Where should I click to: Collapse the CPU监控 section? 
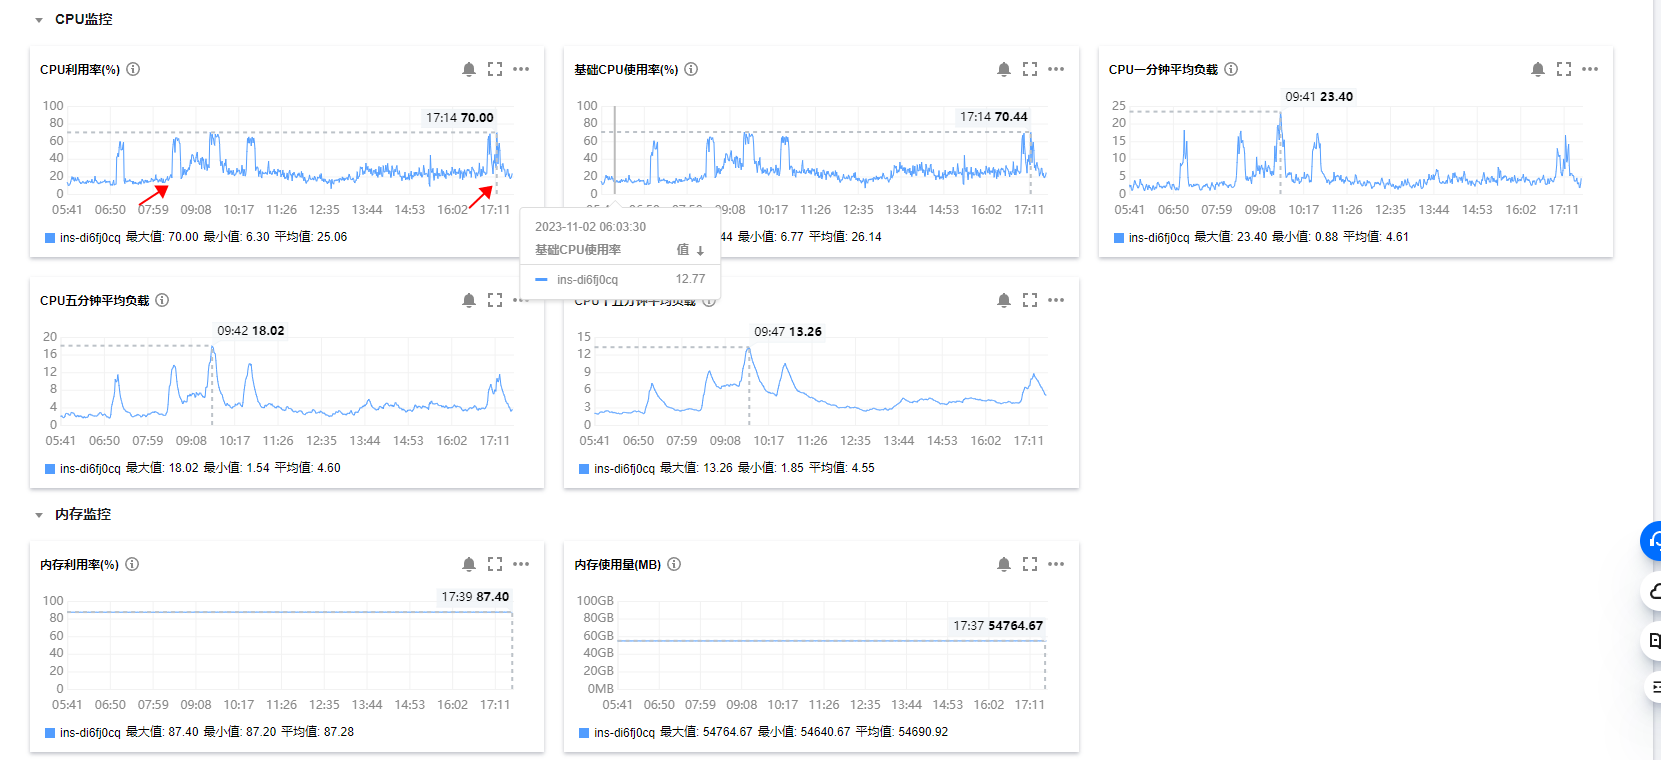pyautogui.click(x=39, y=20)
